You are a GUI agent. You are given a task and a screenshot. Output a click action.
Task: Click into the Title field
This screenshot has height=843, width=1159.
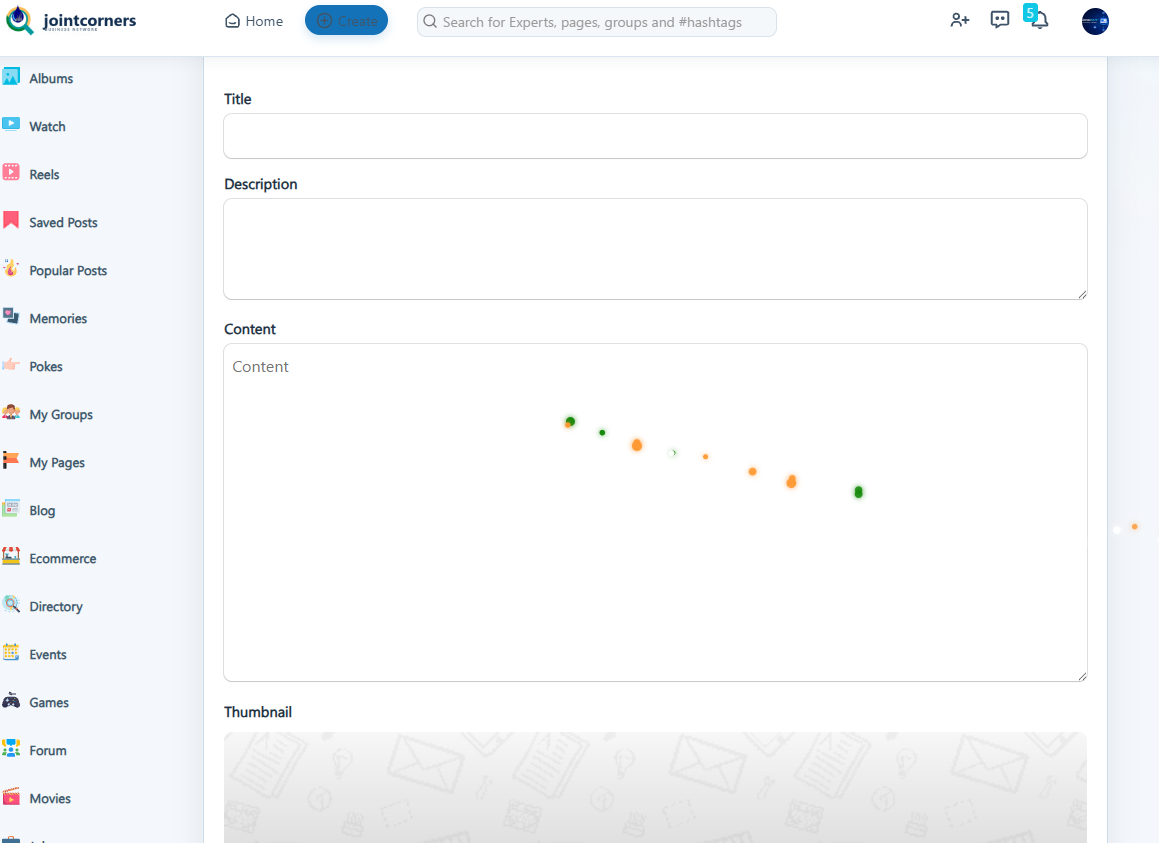tap(655, 136)
